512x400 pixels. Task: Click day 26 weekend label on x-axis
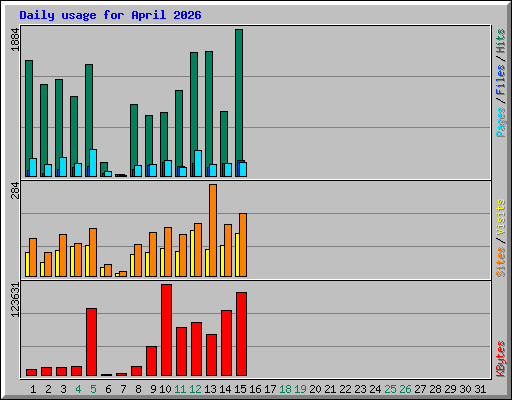click(x=405, y=389)
